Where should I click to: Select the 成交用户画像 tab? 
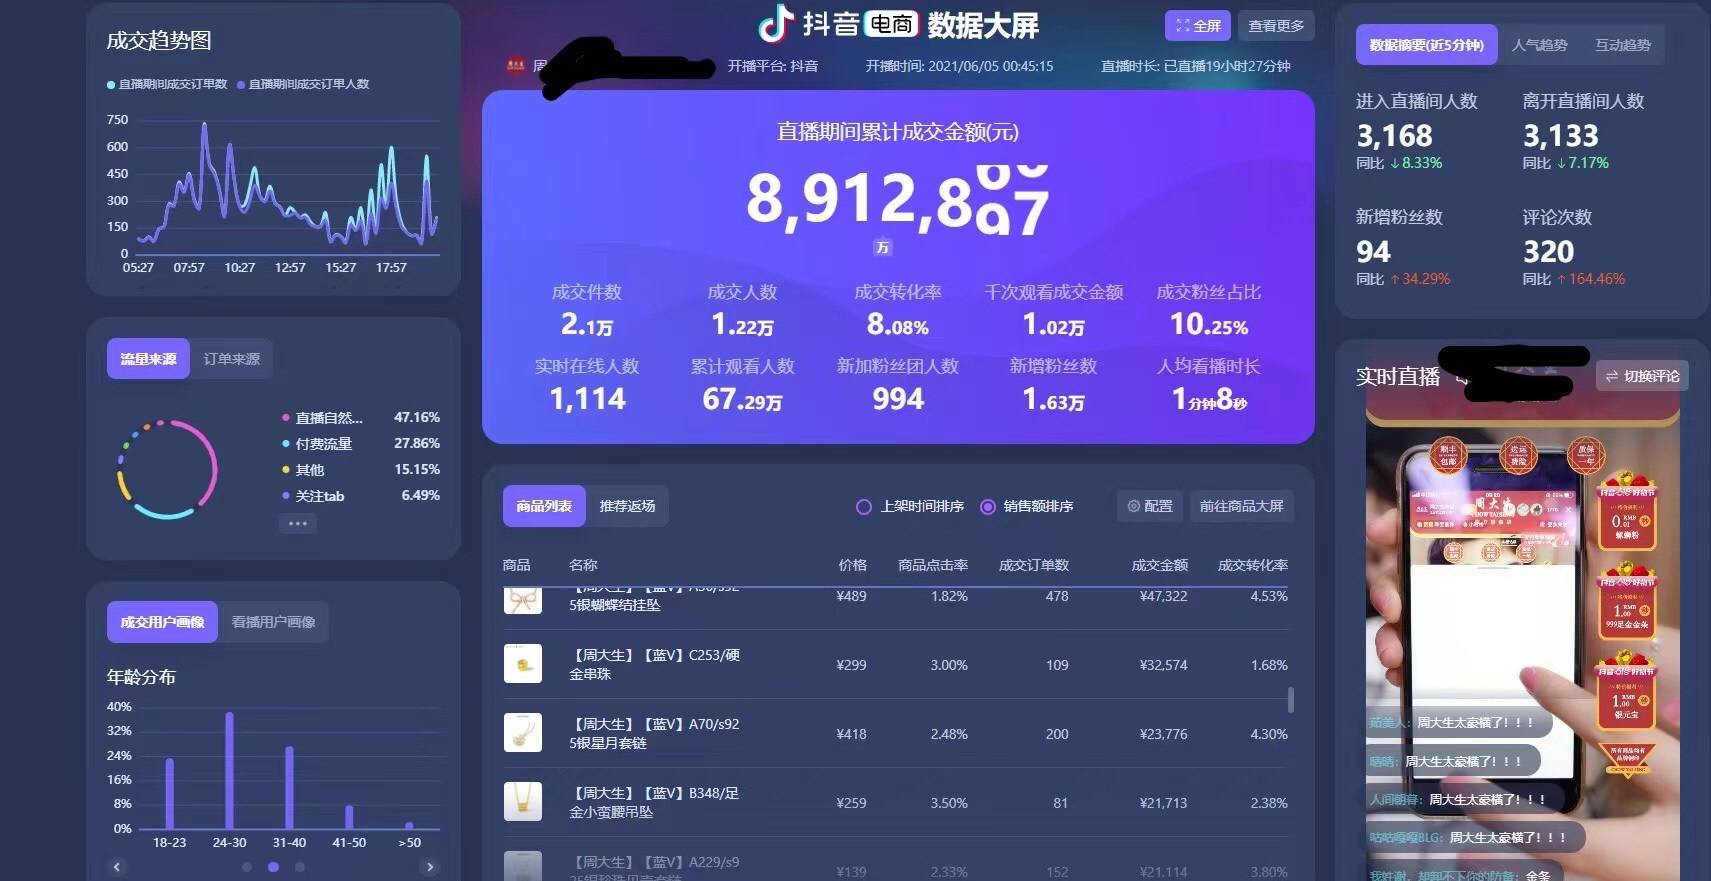click(x=162, y=622)
